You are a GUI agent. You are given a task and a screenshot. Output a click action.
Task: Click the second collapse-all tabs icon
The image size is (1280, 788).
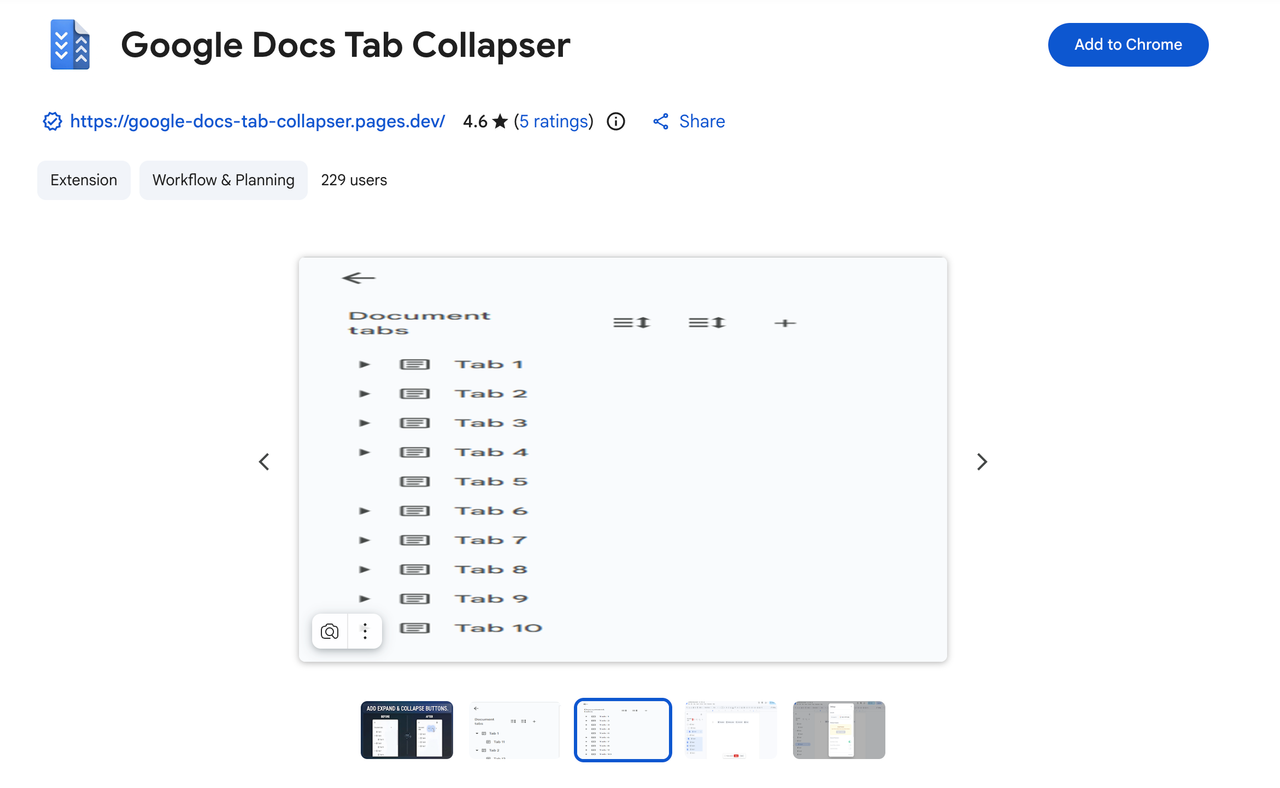click(707, 323)
